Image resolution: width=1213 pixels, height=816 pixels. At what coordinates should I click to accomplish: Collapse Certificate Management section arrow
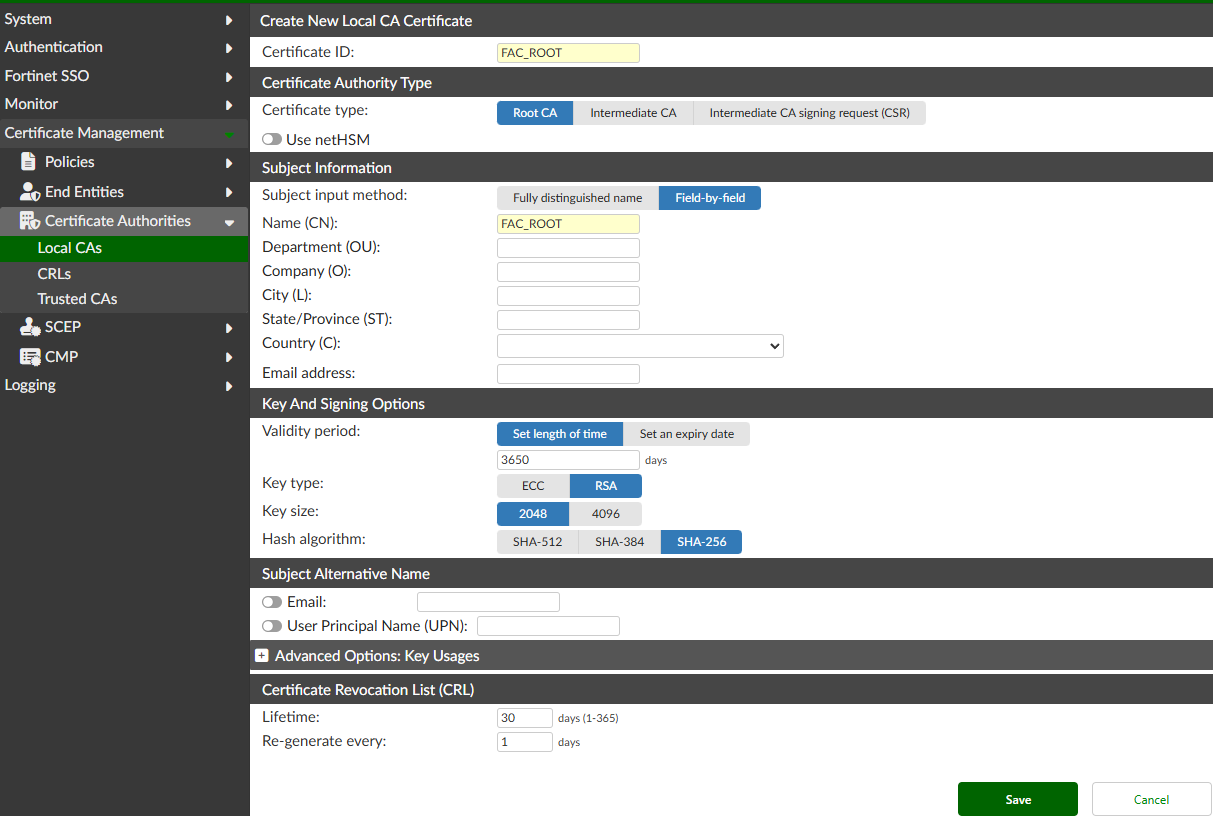229,134
